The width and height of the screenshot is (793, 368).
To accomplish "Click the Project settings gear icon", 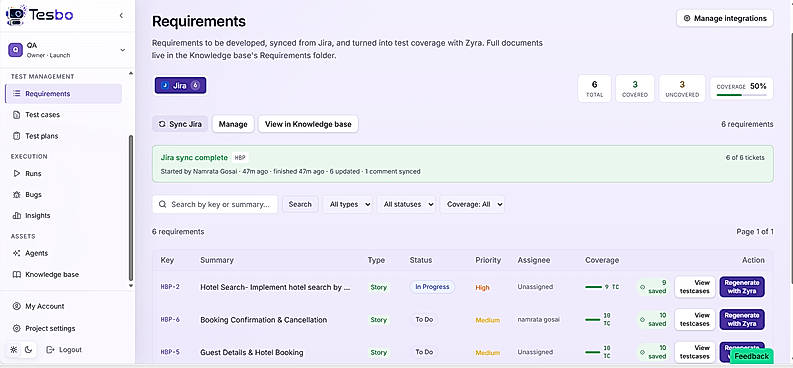I will [16, 329].
